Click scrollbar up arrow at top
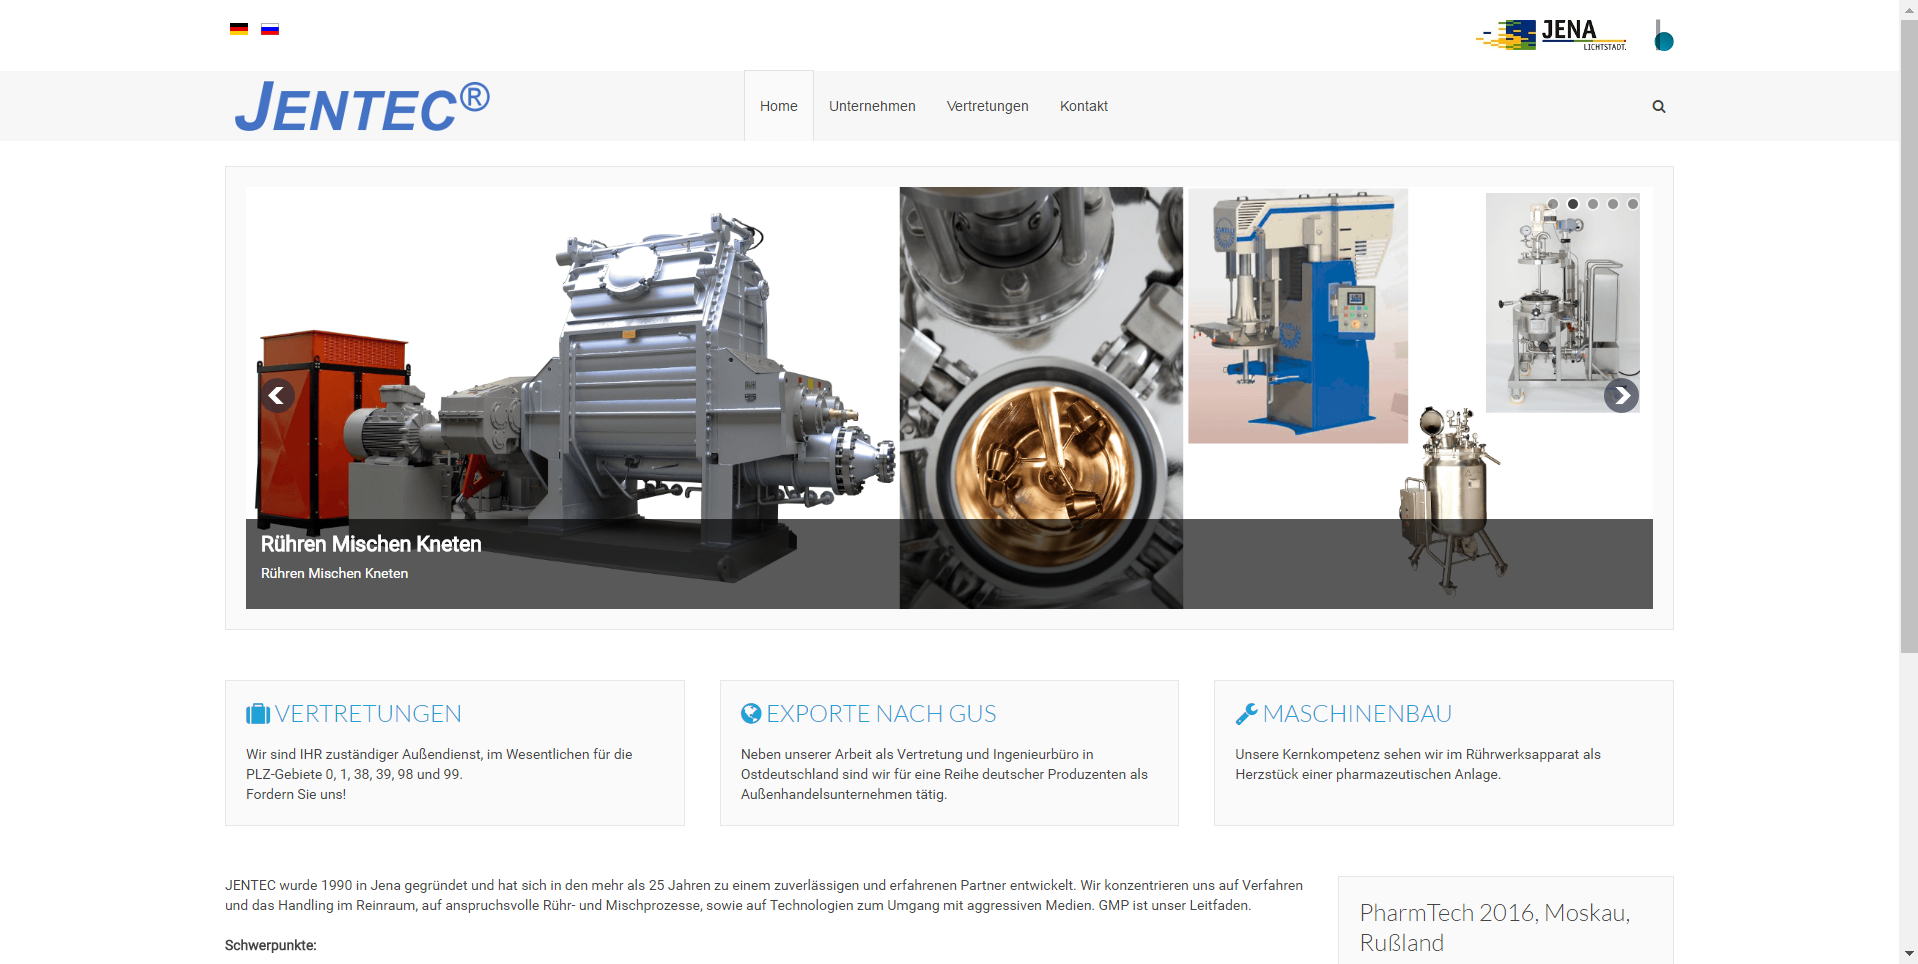This screenshot has width=1918, height=964. [x=1909, y=8]
